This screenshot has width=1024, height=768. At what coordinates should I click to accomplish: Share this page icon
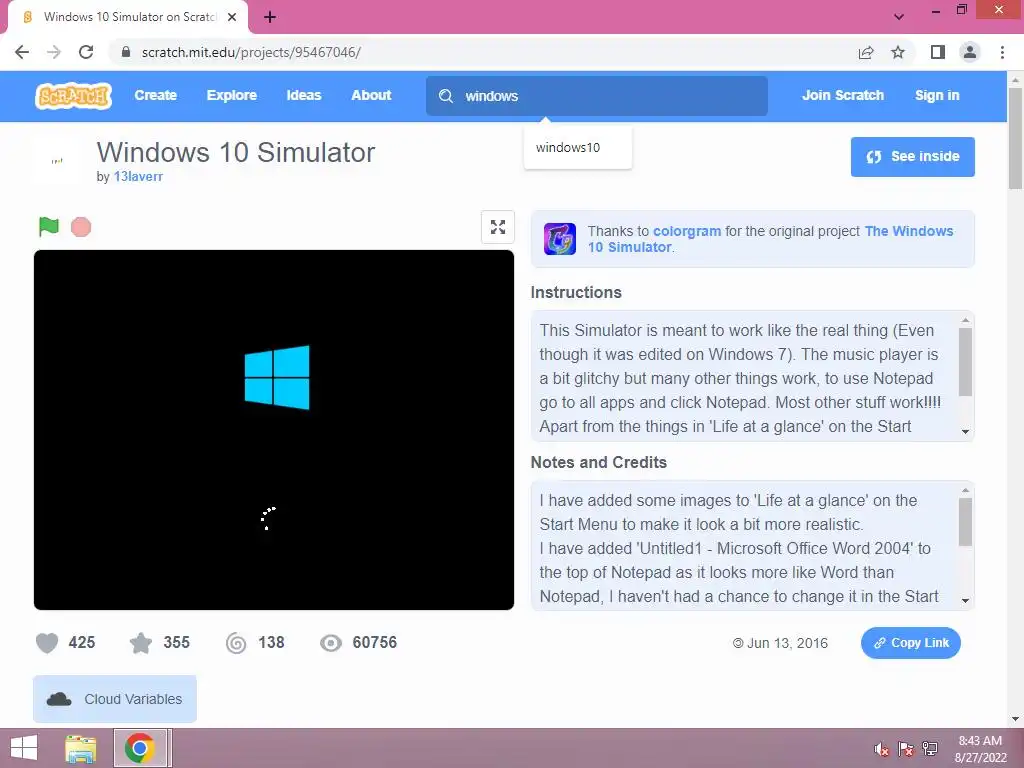(866, 52)
